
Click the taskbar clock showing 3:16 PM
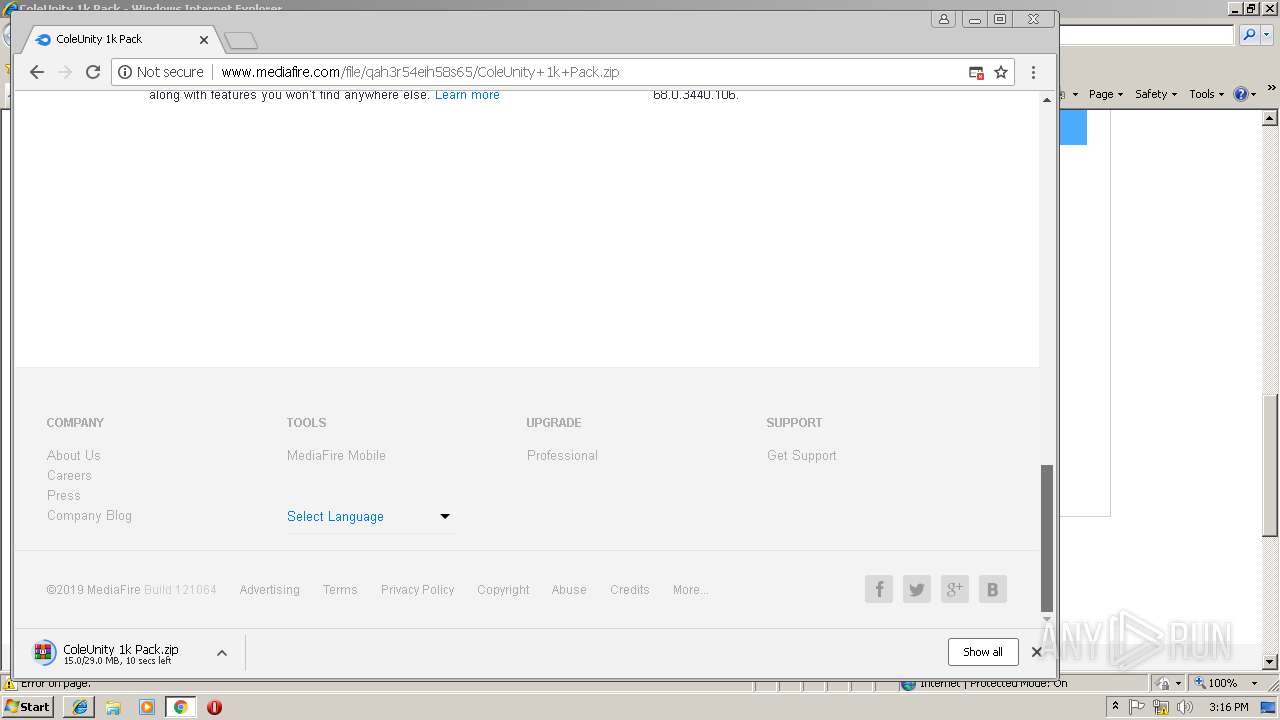coord(1229,707)
